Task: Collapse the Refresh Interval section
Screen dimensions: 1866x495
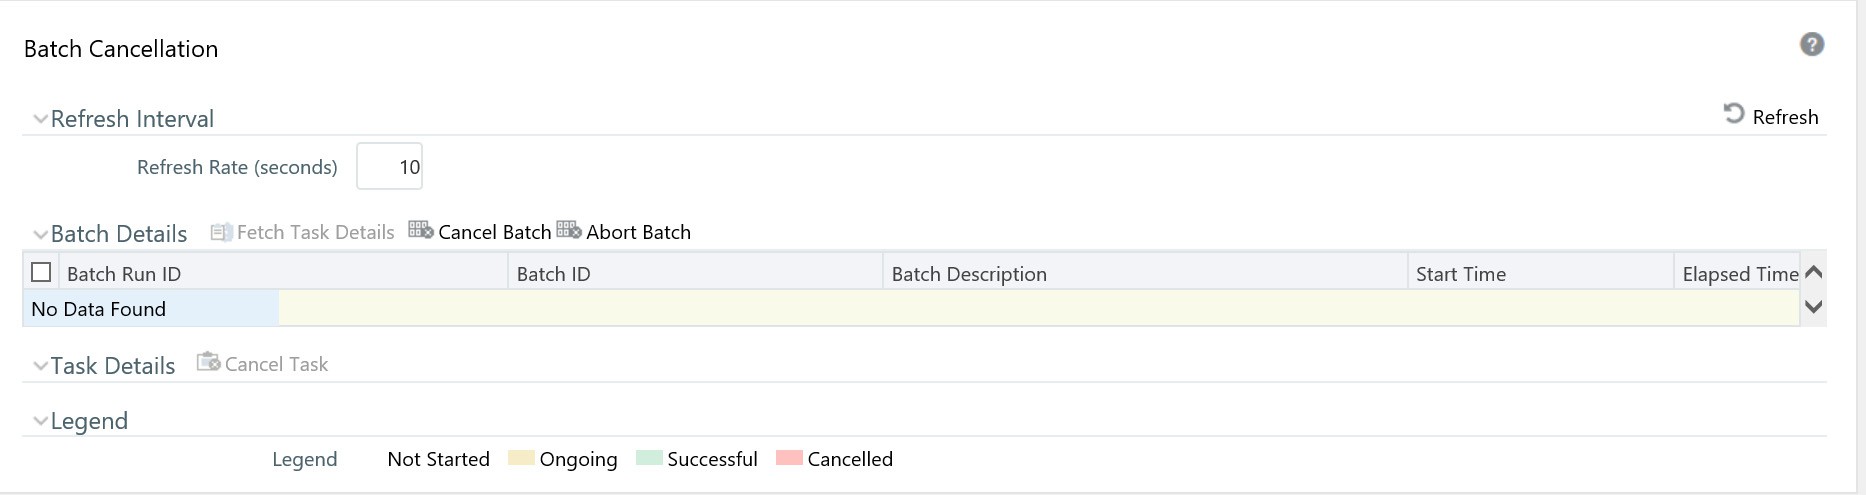Action: coord(40,120)
